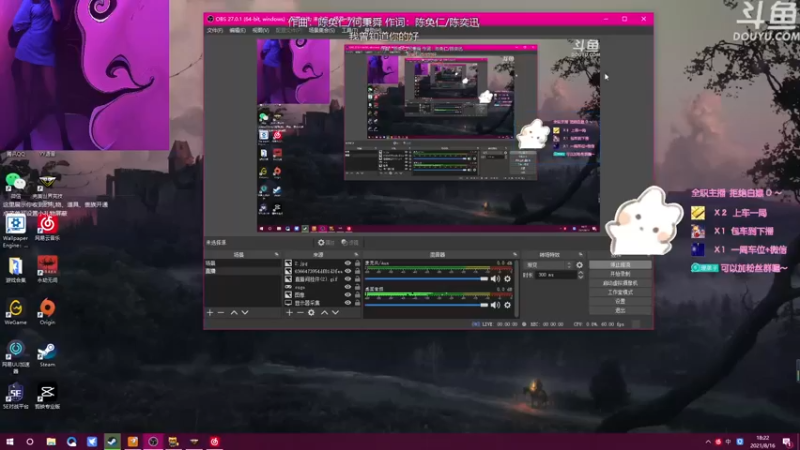Select the second scene in the scenes list

click(x=242, y=271)
